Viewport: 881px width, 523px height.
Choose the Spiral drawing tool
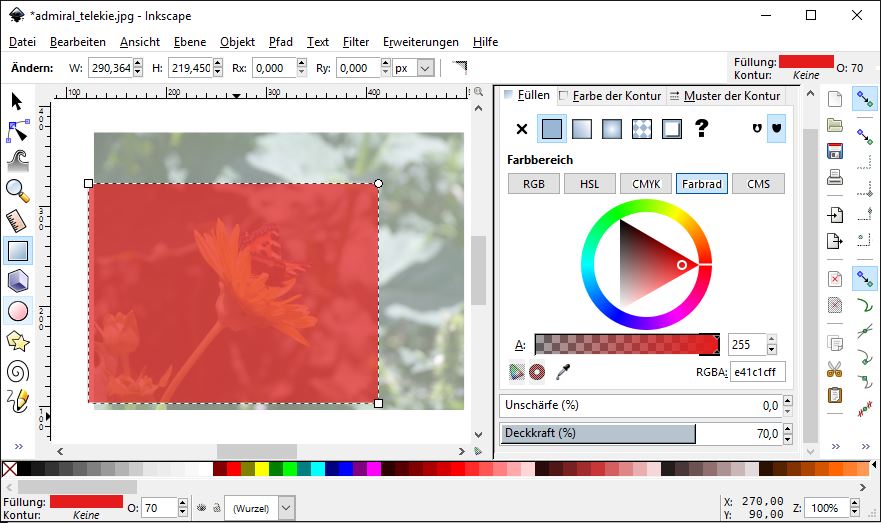(x=18, y=371)
